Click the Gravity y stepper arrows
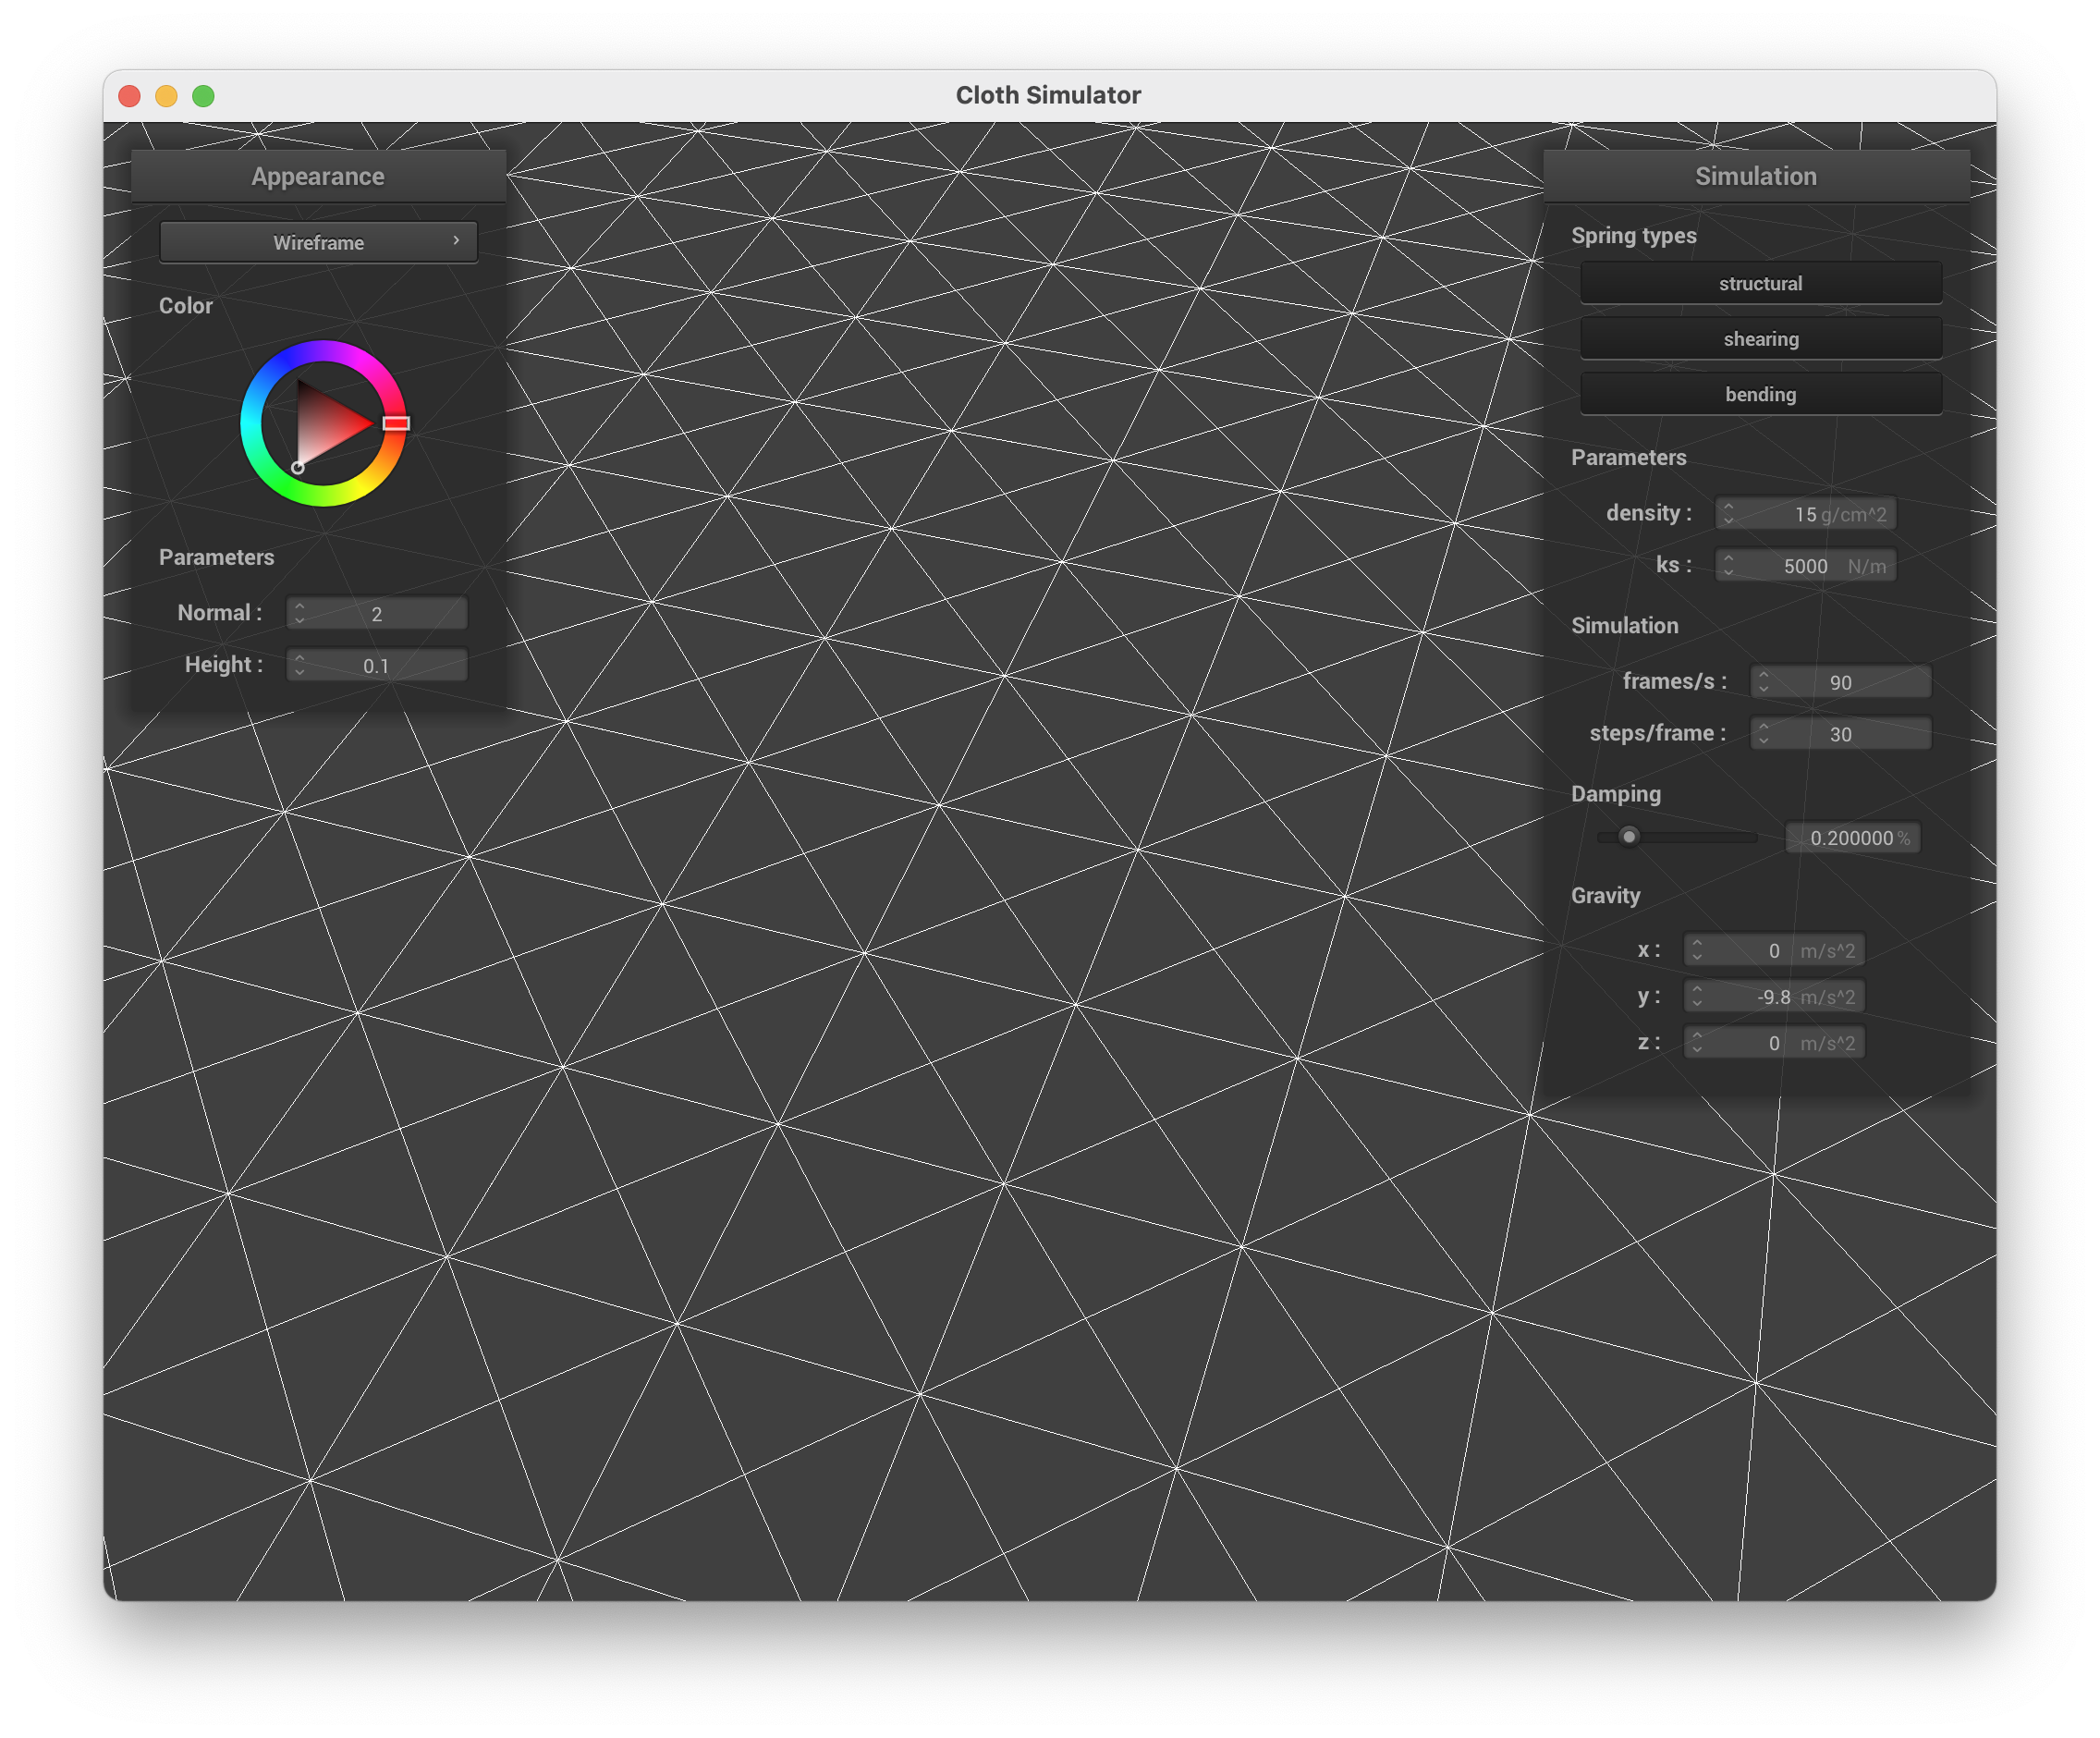Viewport: 2100px width, 1738px height. click(x=1697, y=996)
